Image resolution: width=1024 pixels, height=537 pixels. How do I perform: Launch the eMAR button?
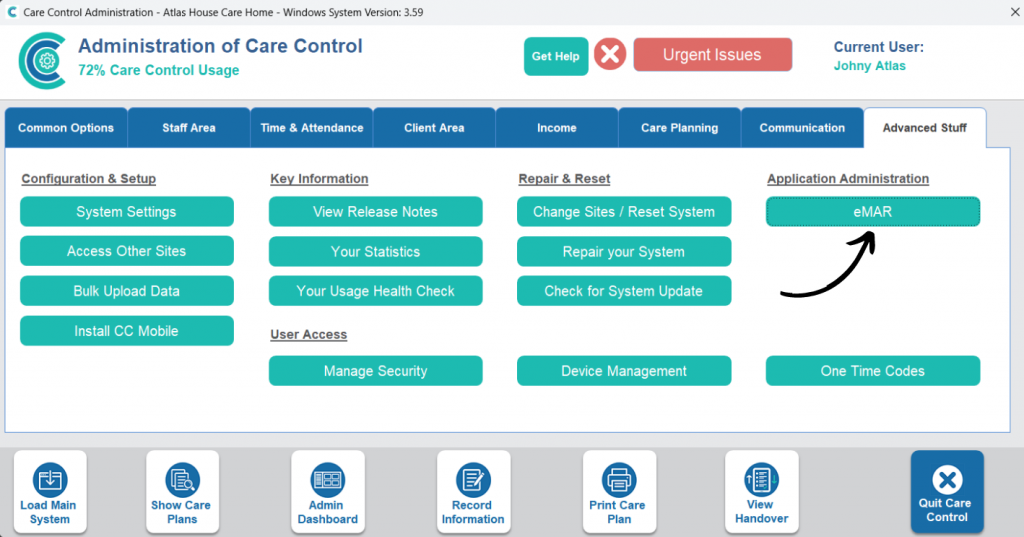(873, 212)
